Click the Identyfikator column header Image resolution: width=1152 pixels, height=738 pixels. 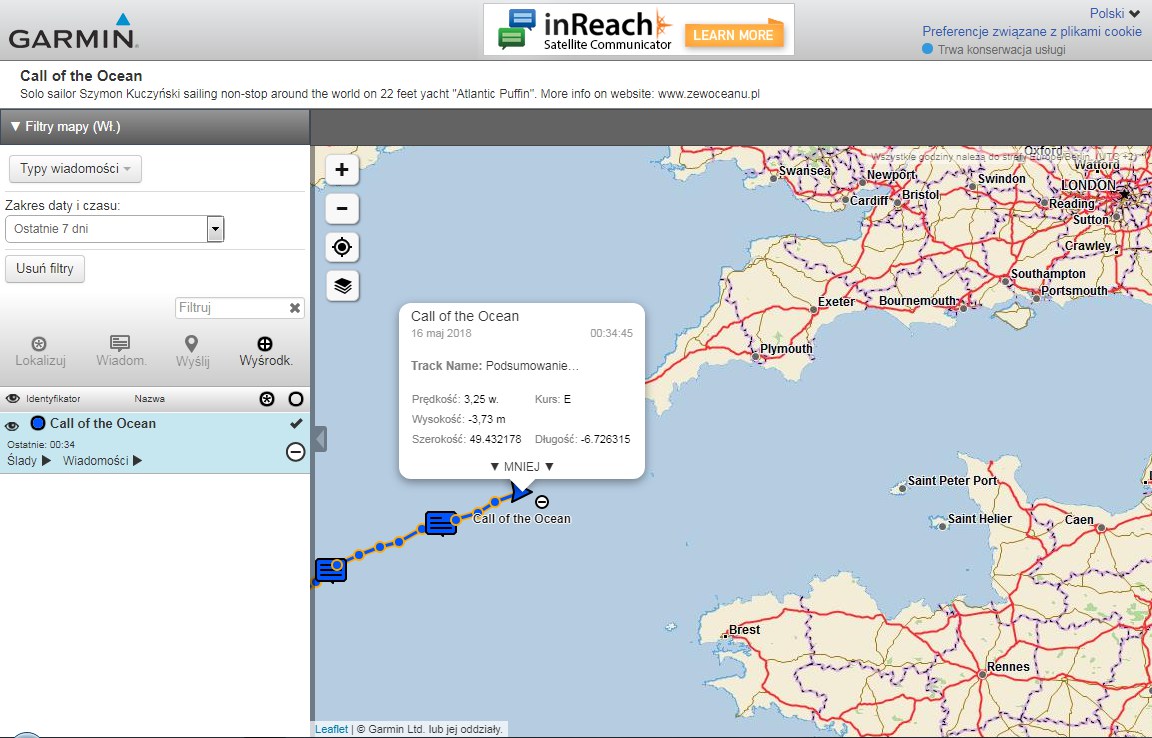point(53,398)
